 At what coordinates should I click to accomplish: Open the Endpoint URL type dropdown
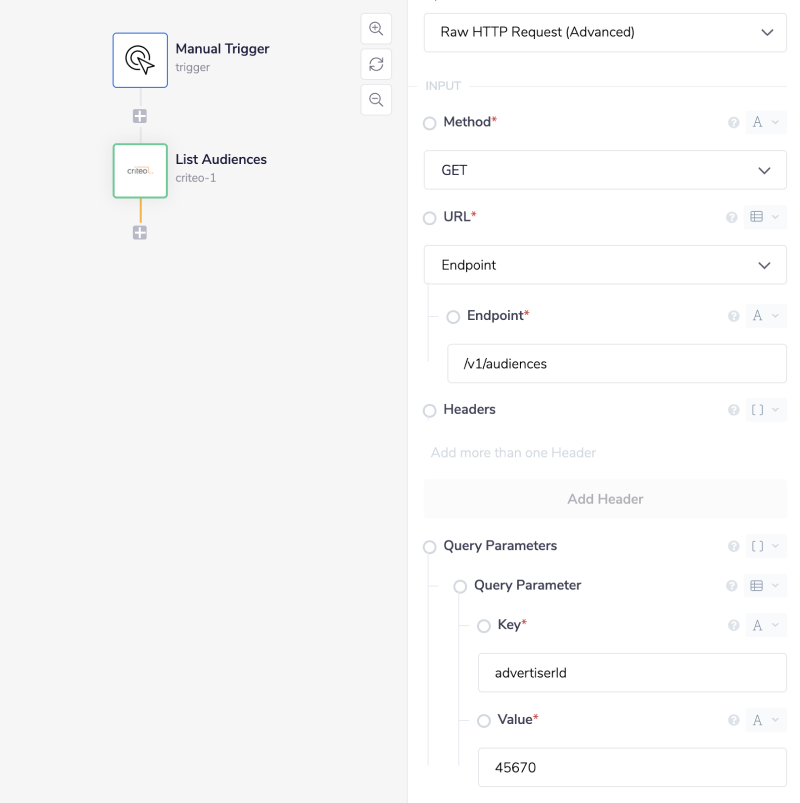click(x=605, y=264)
